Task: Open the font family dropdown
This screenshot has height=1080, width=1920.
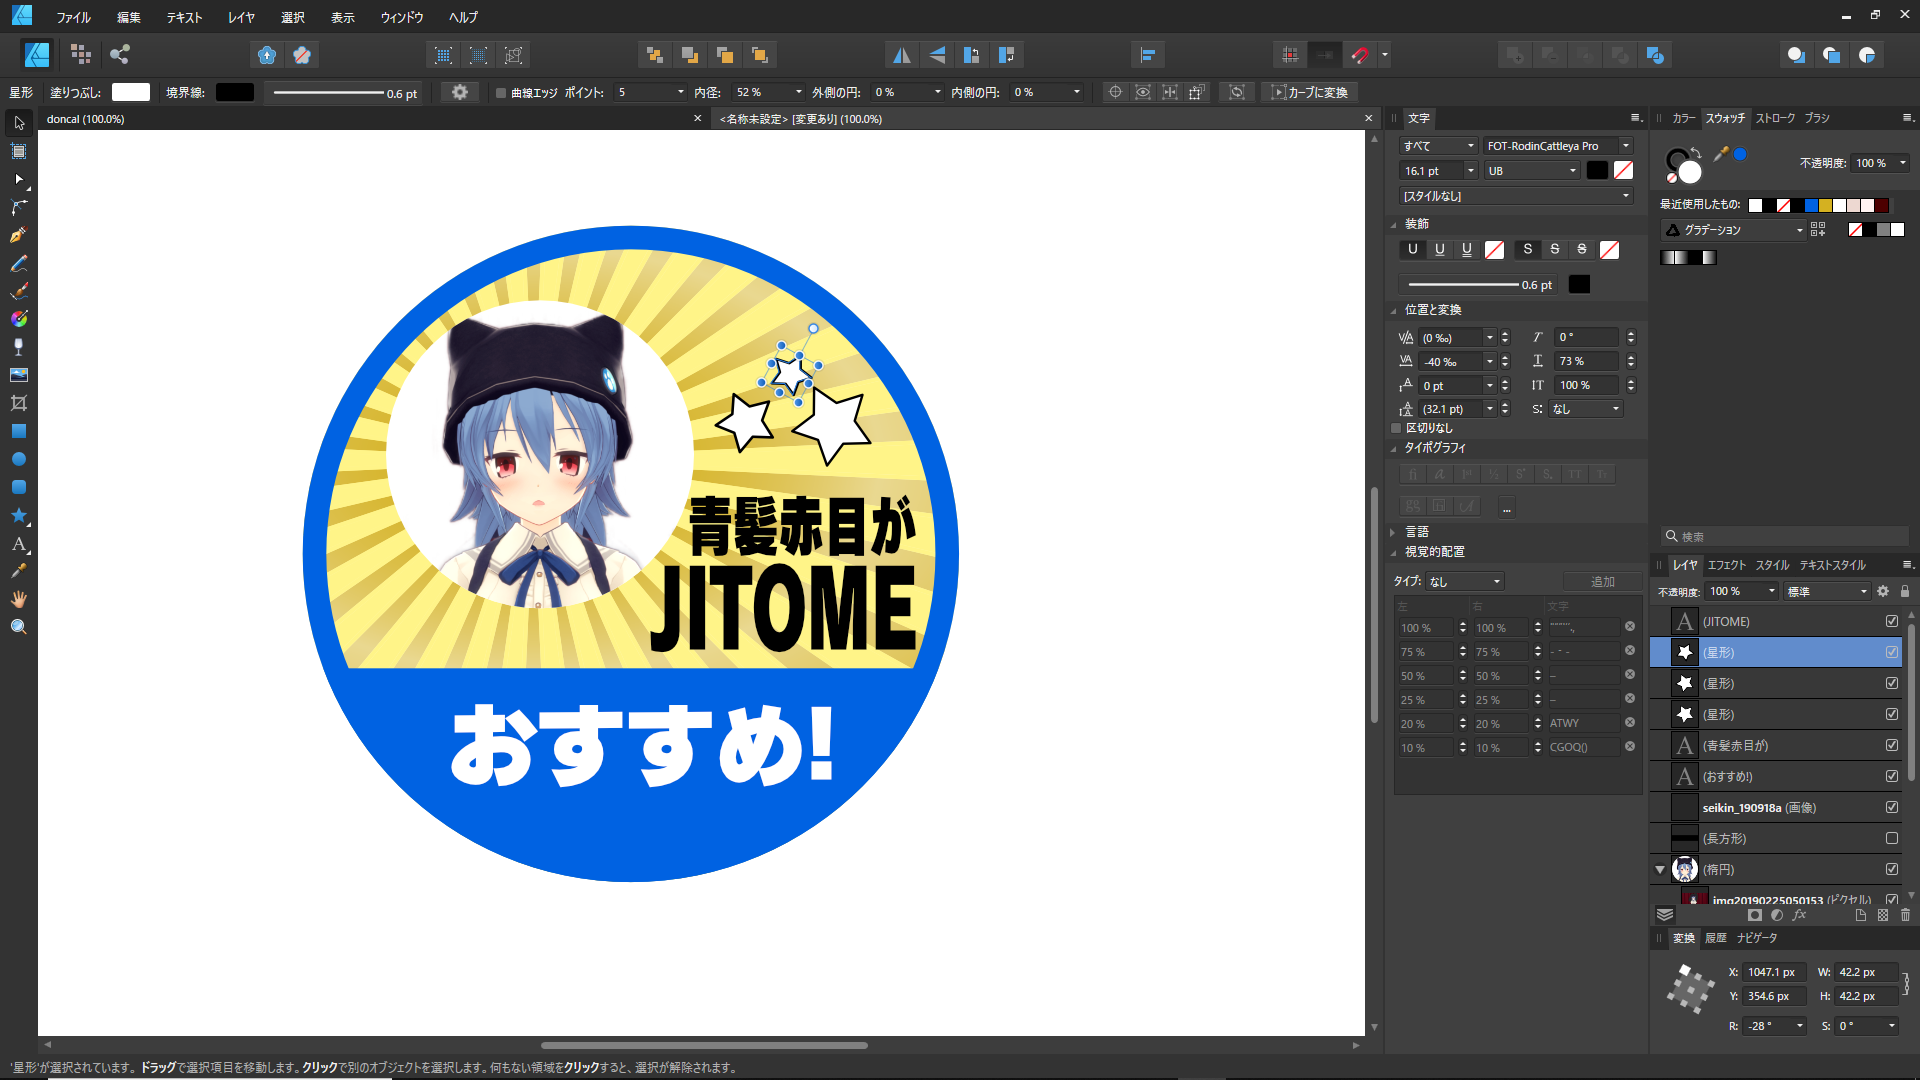Action: coord(1626,146)
